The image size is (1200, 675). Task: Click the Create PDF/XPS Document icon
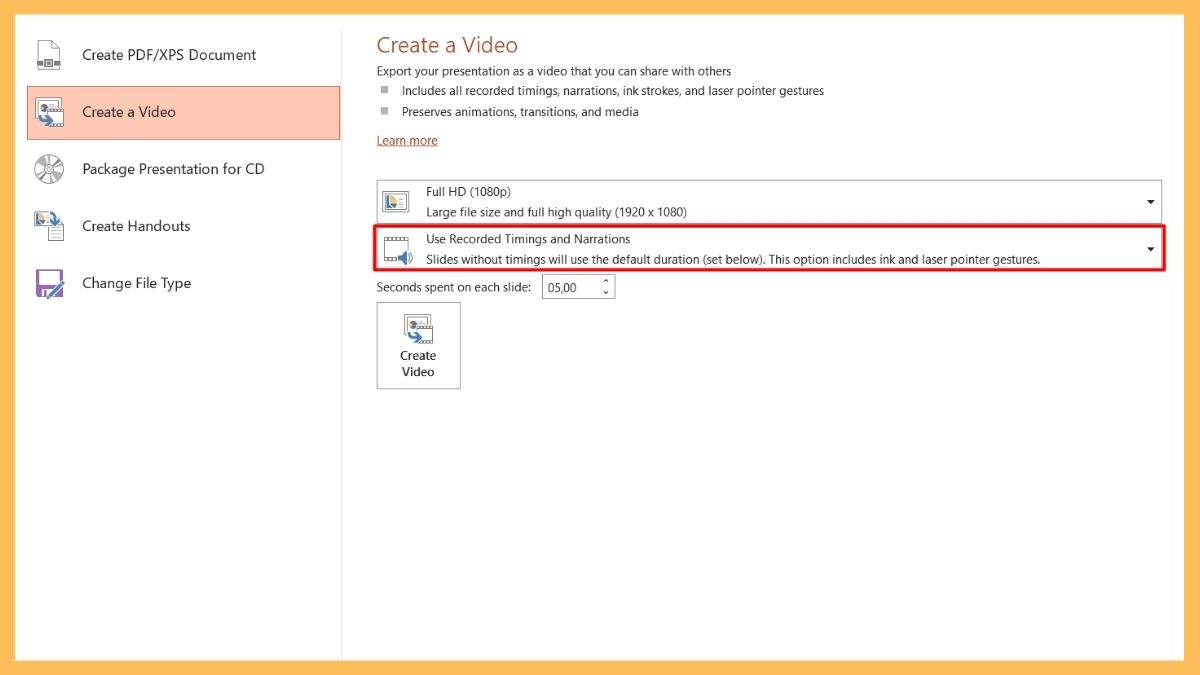(x=48, y=55)
